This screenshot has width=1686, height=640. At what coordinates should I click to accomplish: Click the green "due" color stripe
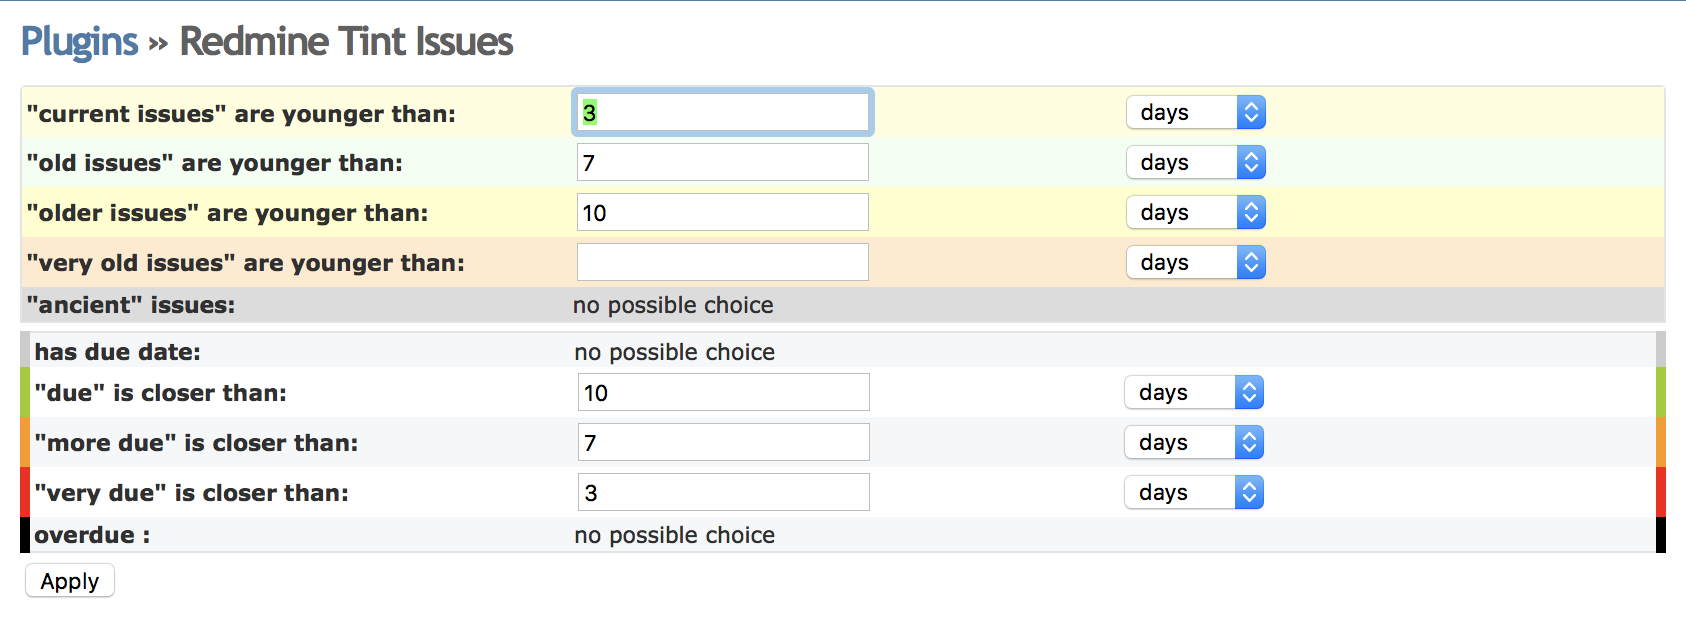pos(25,392)
